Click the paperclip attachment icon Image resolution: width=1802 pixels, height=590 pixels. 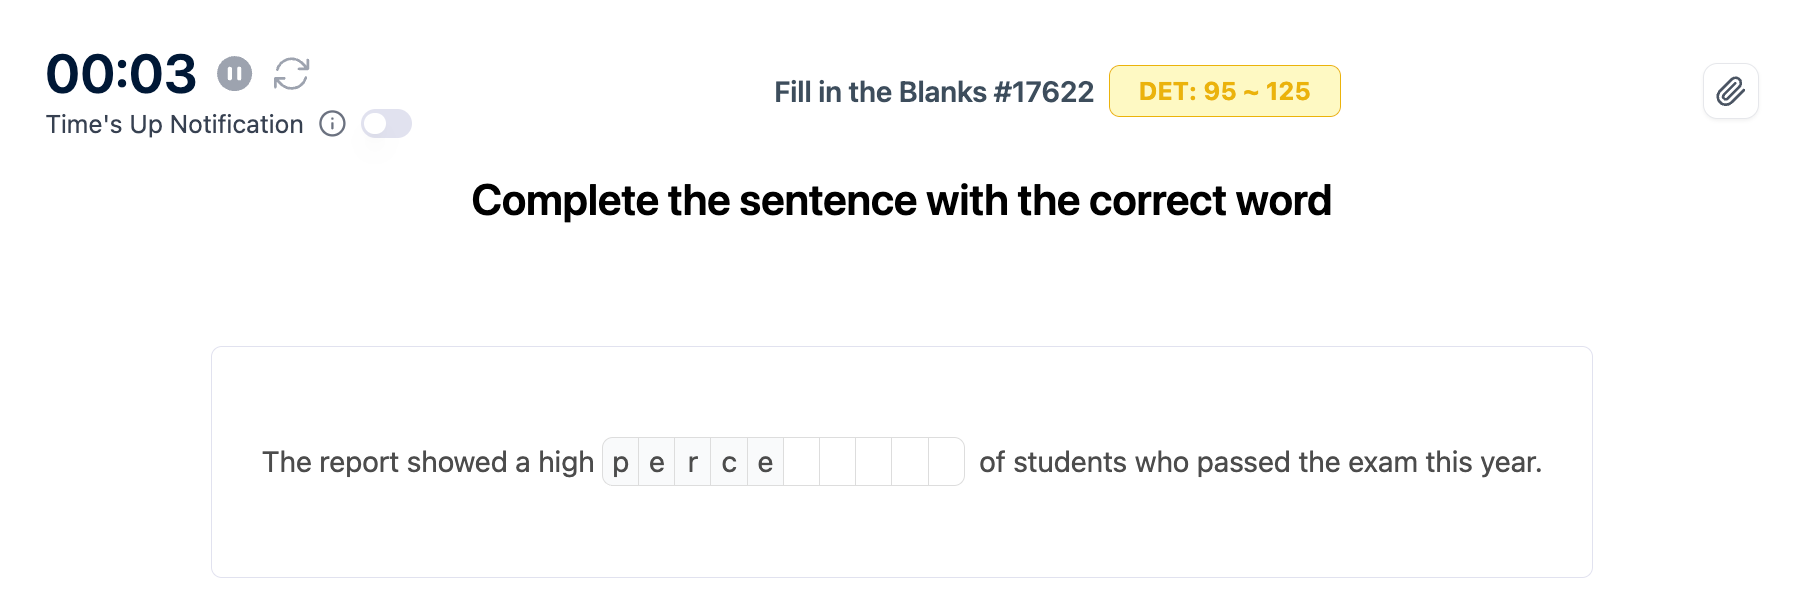tap(1730, 92)
